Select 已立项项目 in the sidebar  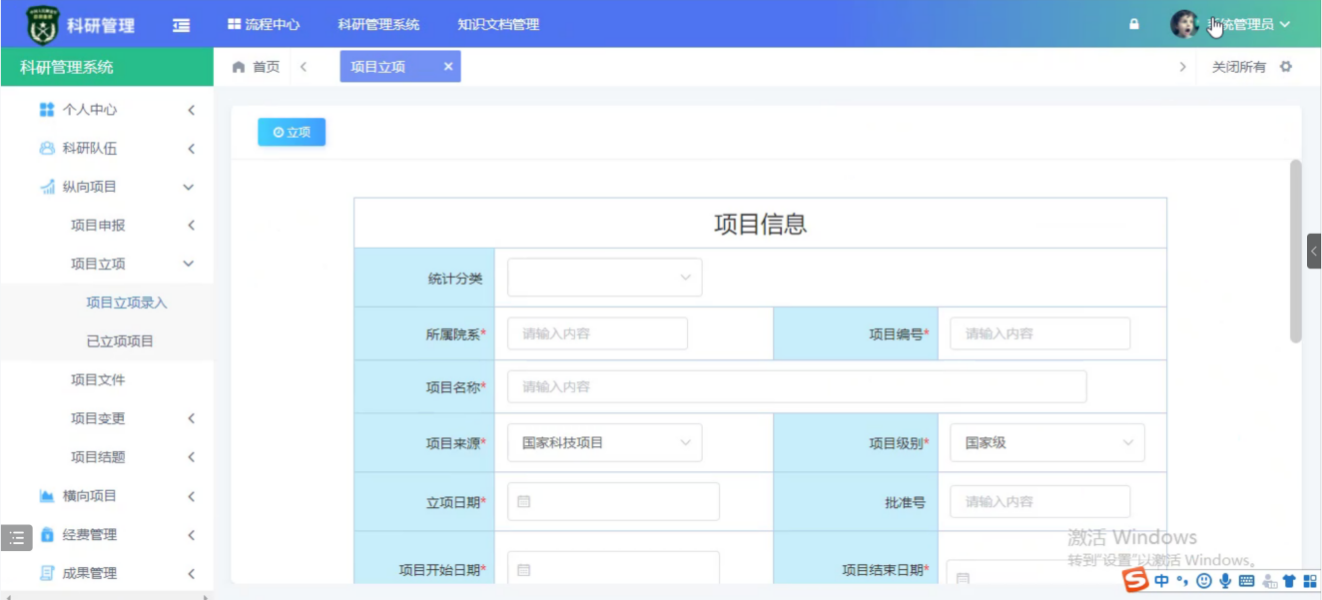coord(120,341)
